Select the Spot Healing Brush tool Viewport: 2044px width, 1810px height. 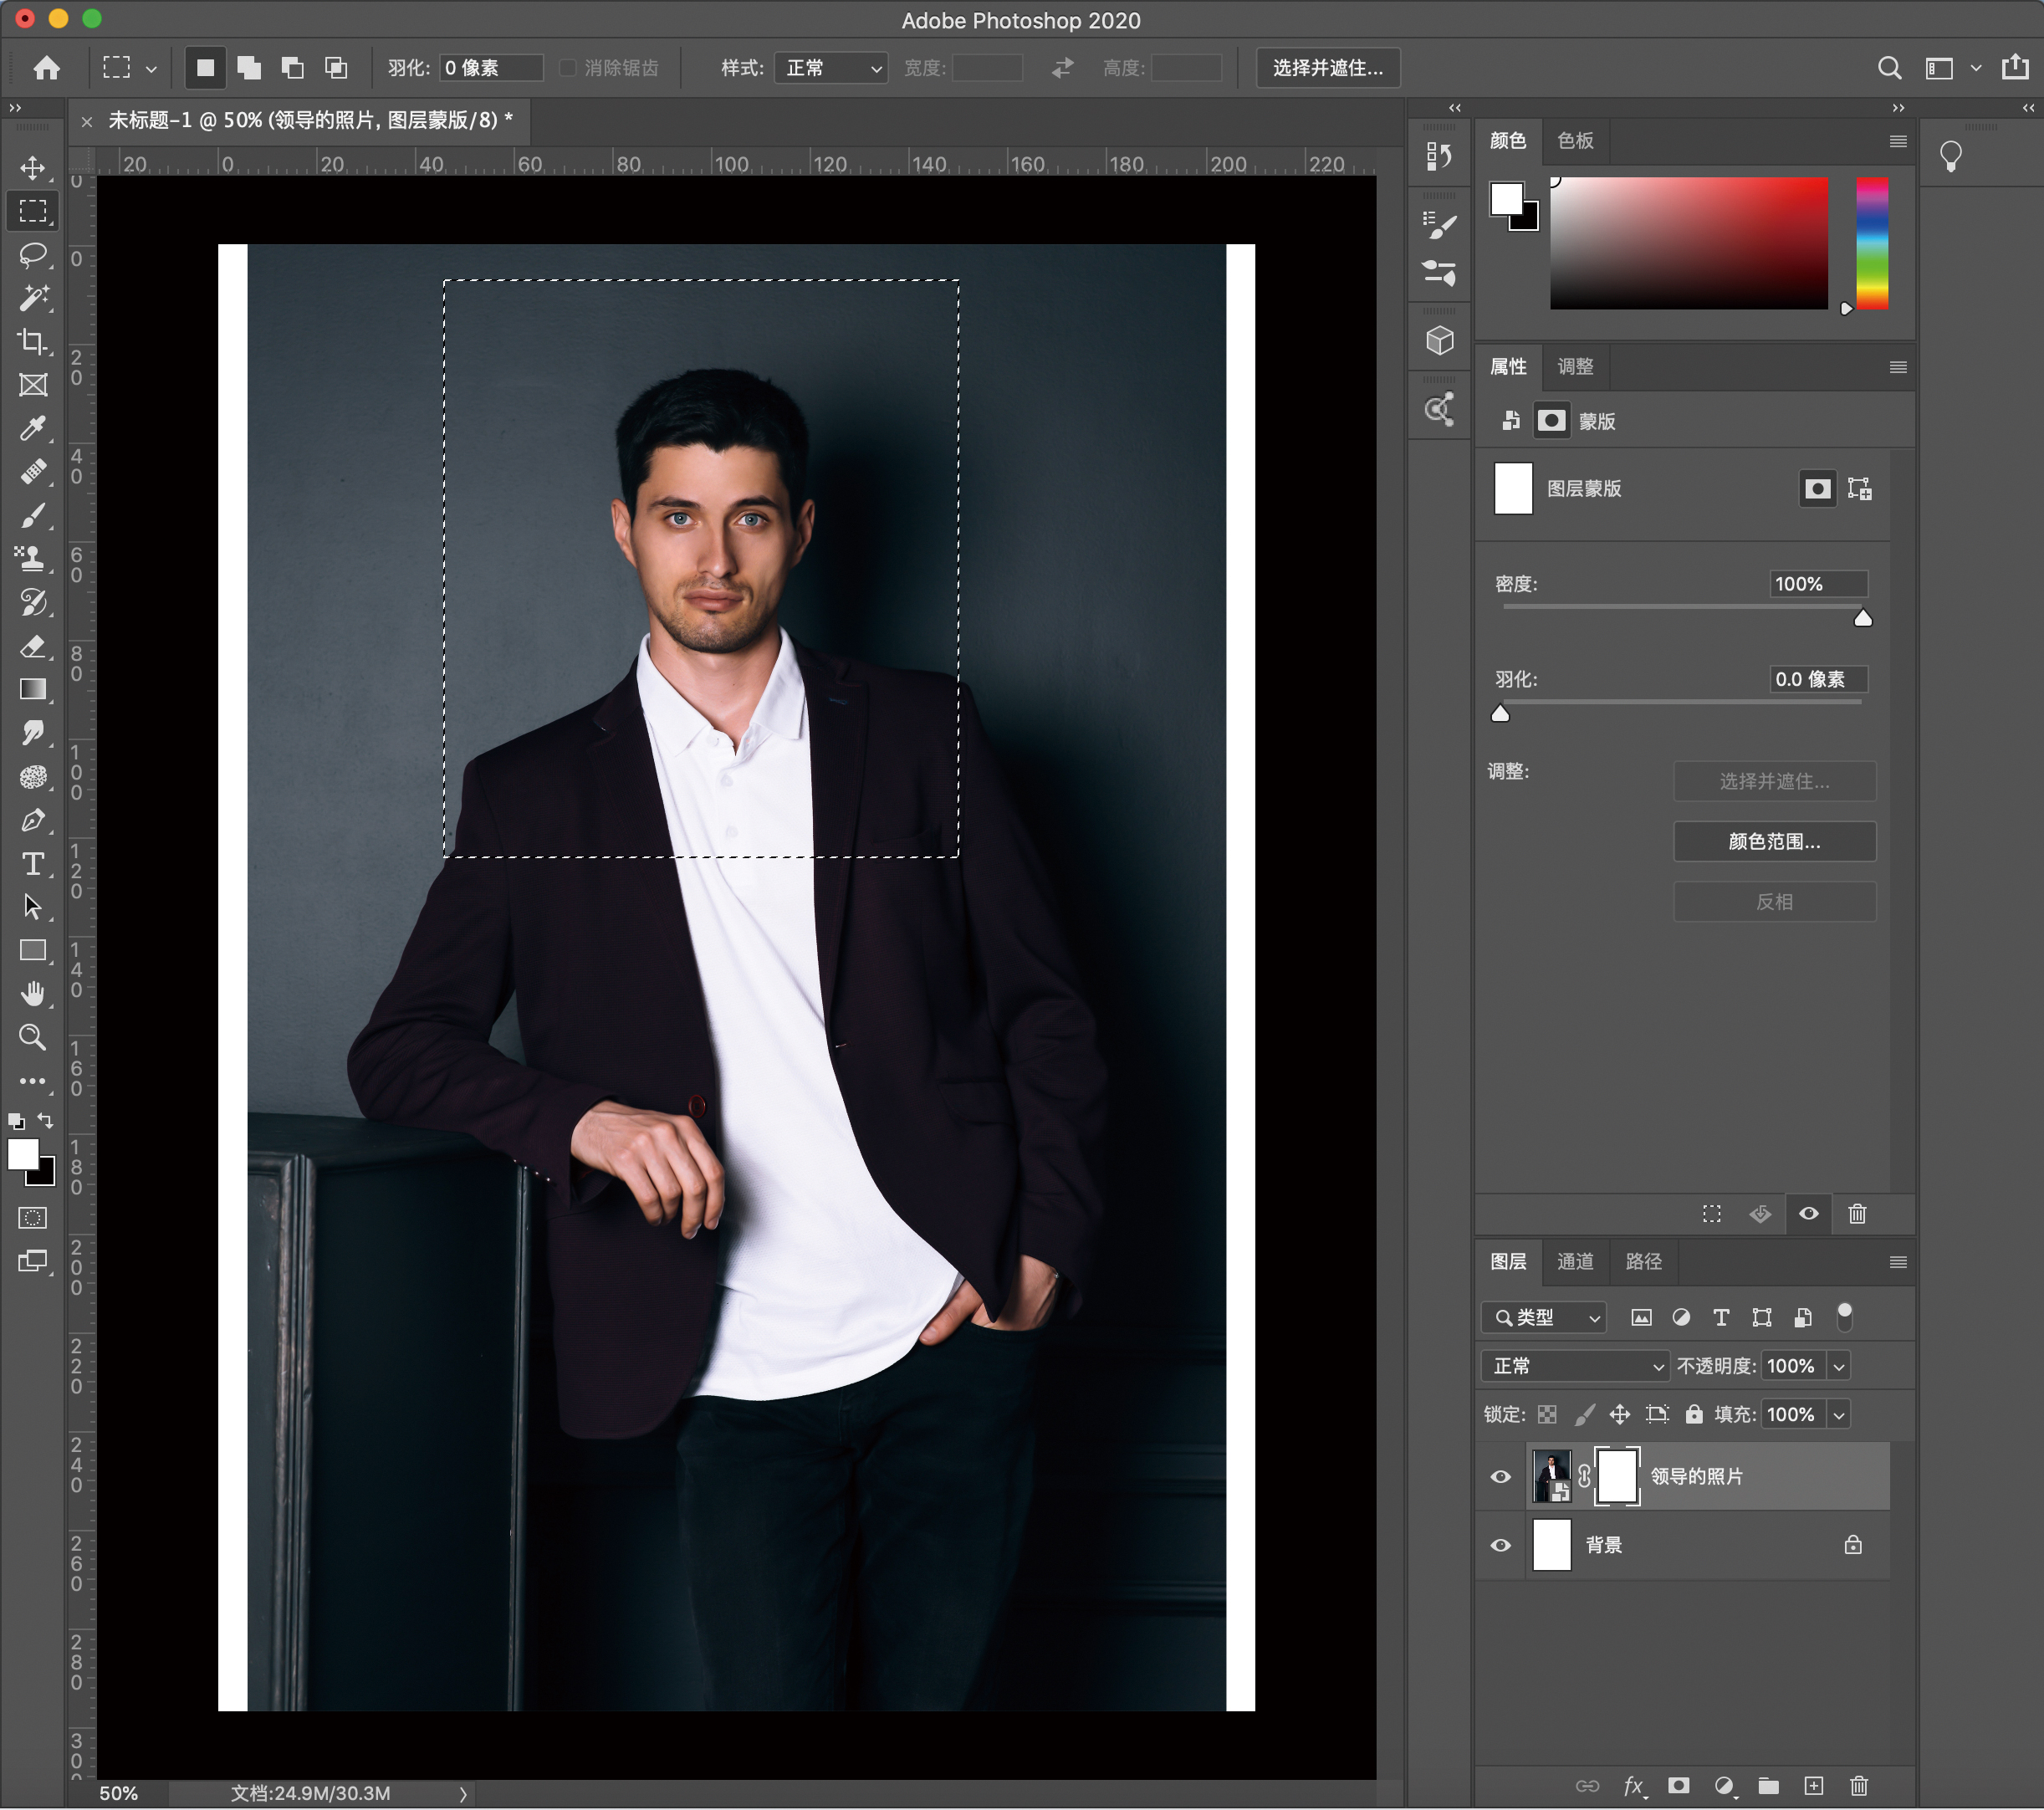click(x=33, y=472)
